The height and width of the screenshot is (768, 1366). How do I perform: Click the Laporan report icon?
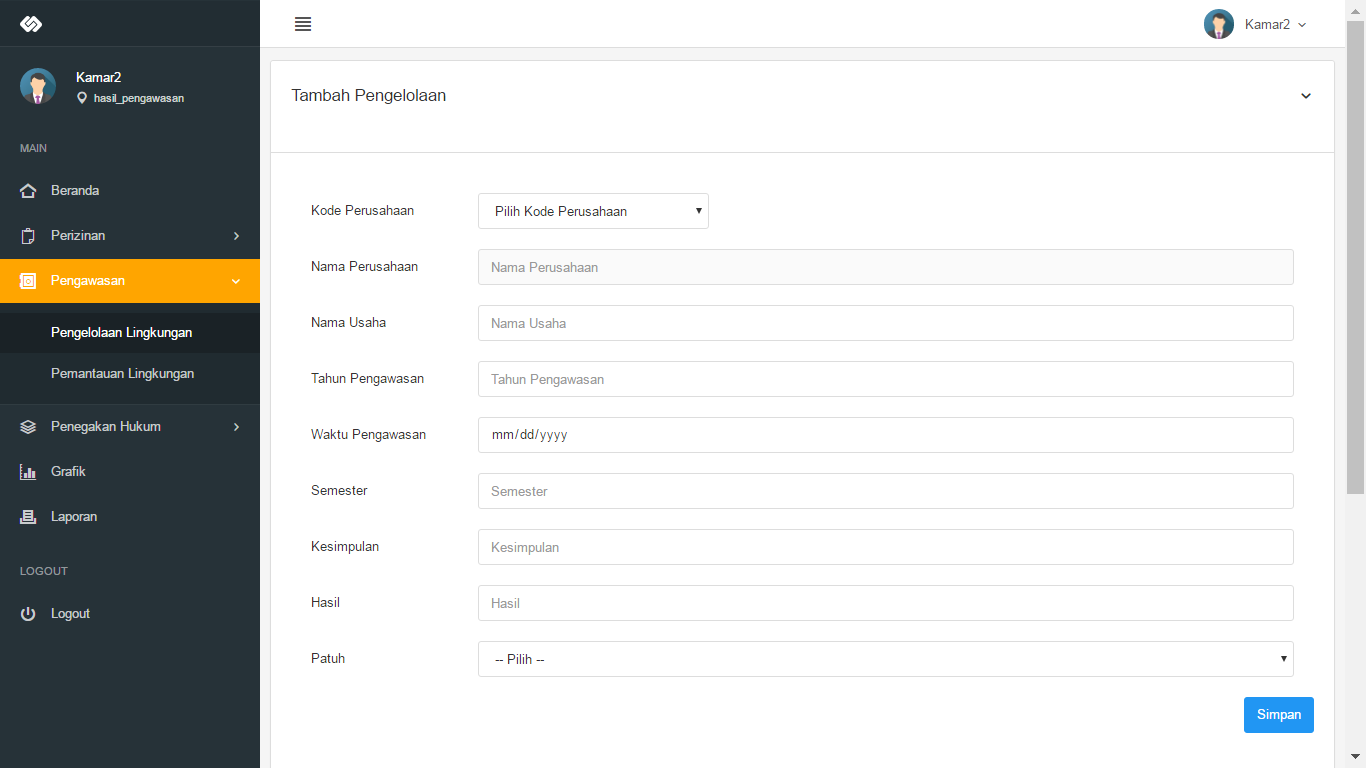click(28, 517)
